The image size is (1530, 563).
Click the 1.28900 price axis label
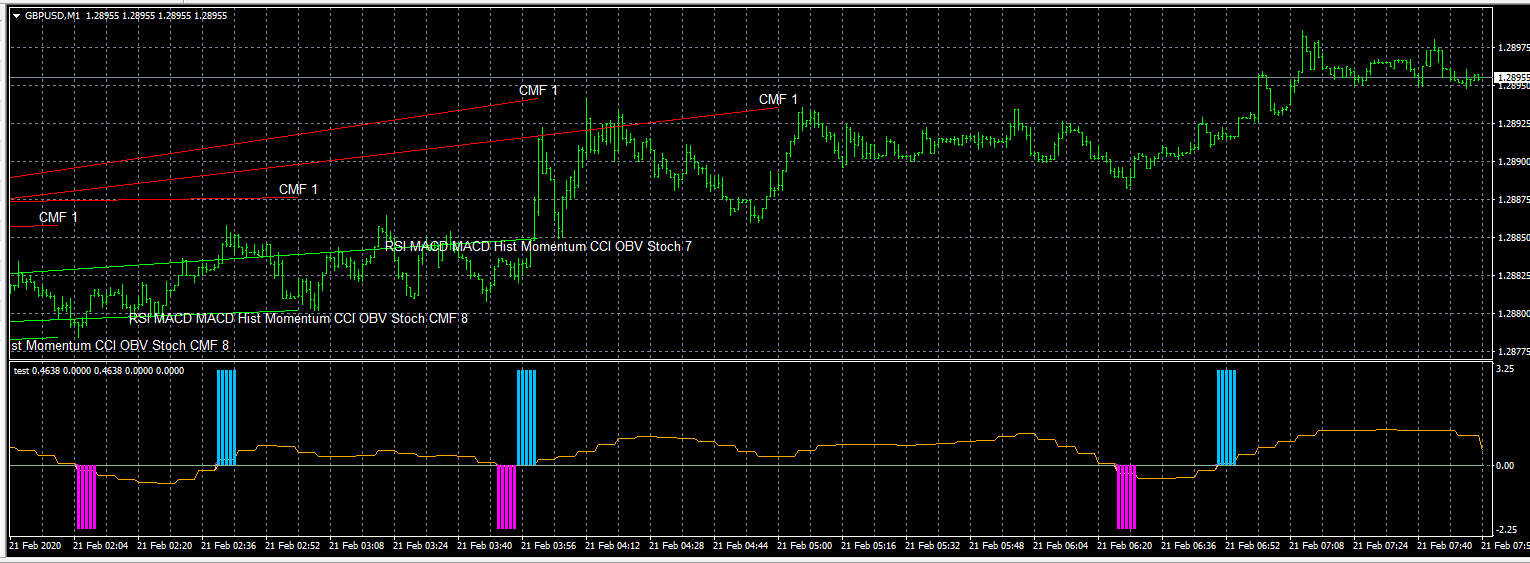pos(1514,162)
